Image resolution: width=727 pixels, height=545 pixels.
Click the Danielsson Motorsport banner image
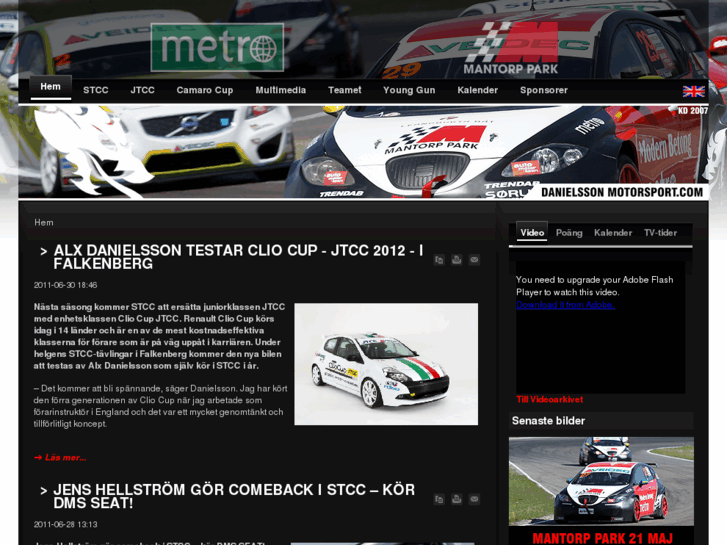364,152
